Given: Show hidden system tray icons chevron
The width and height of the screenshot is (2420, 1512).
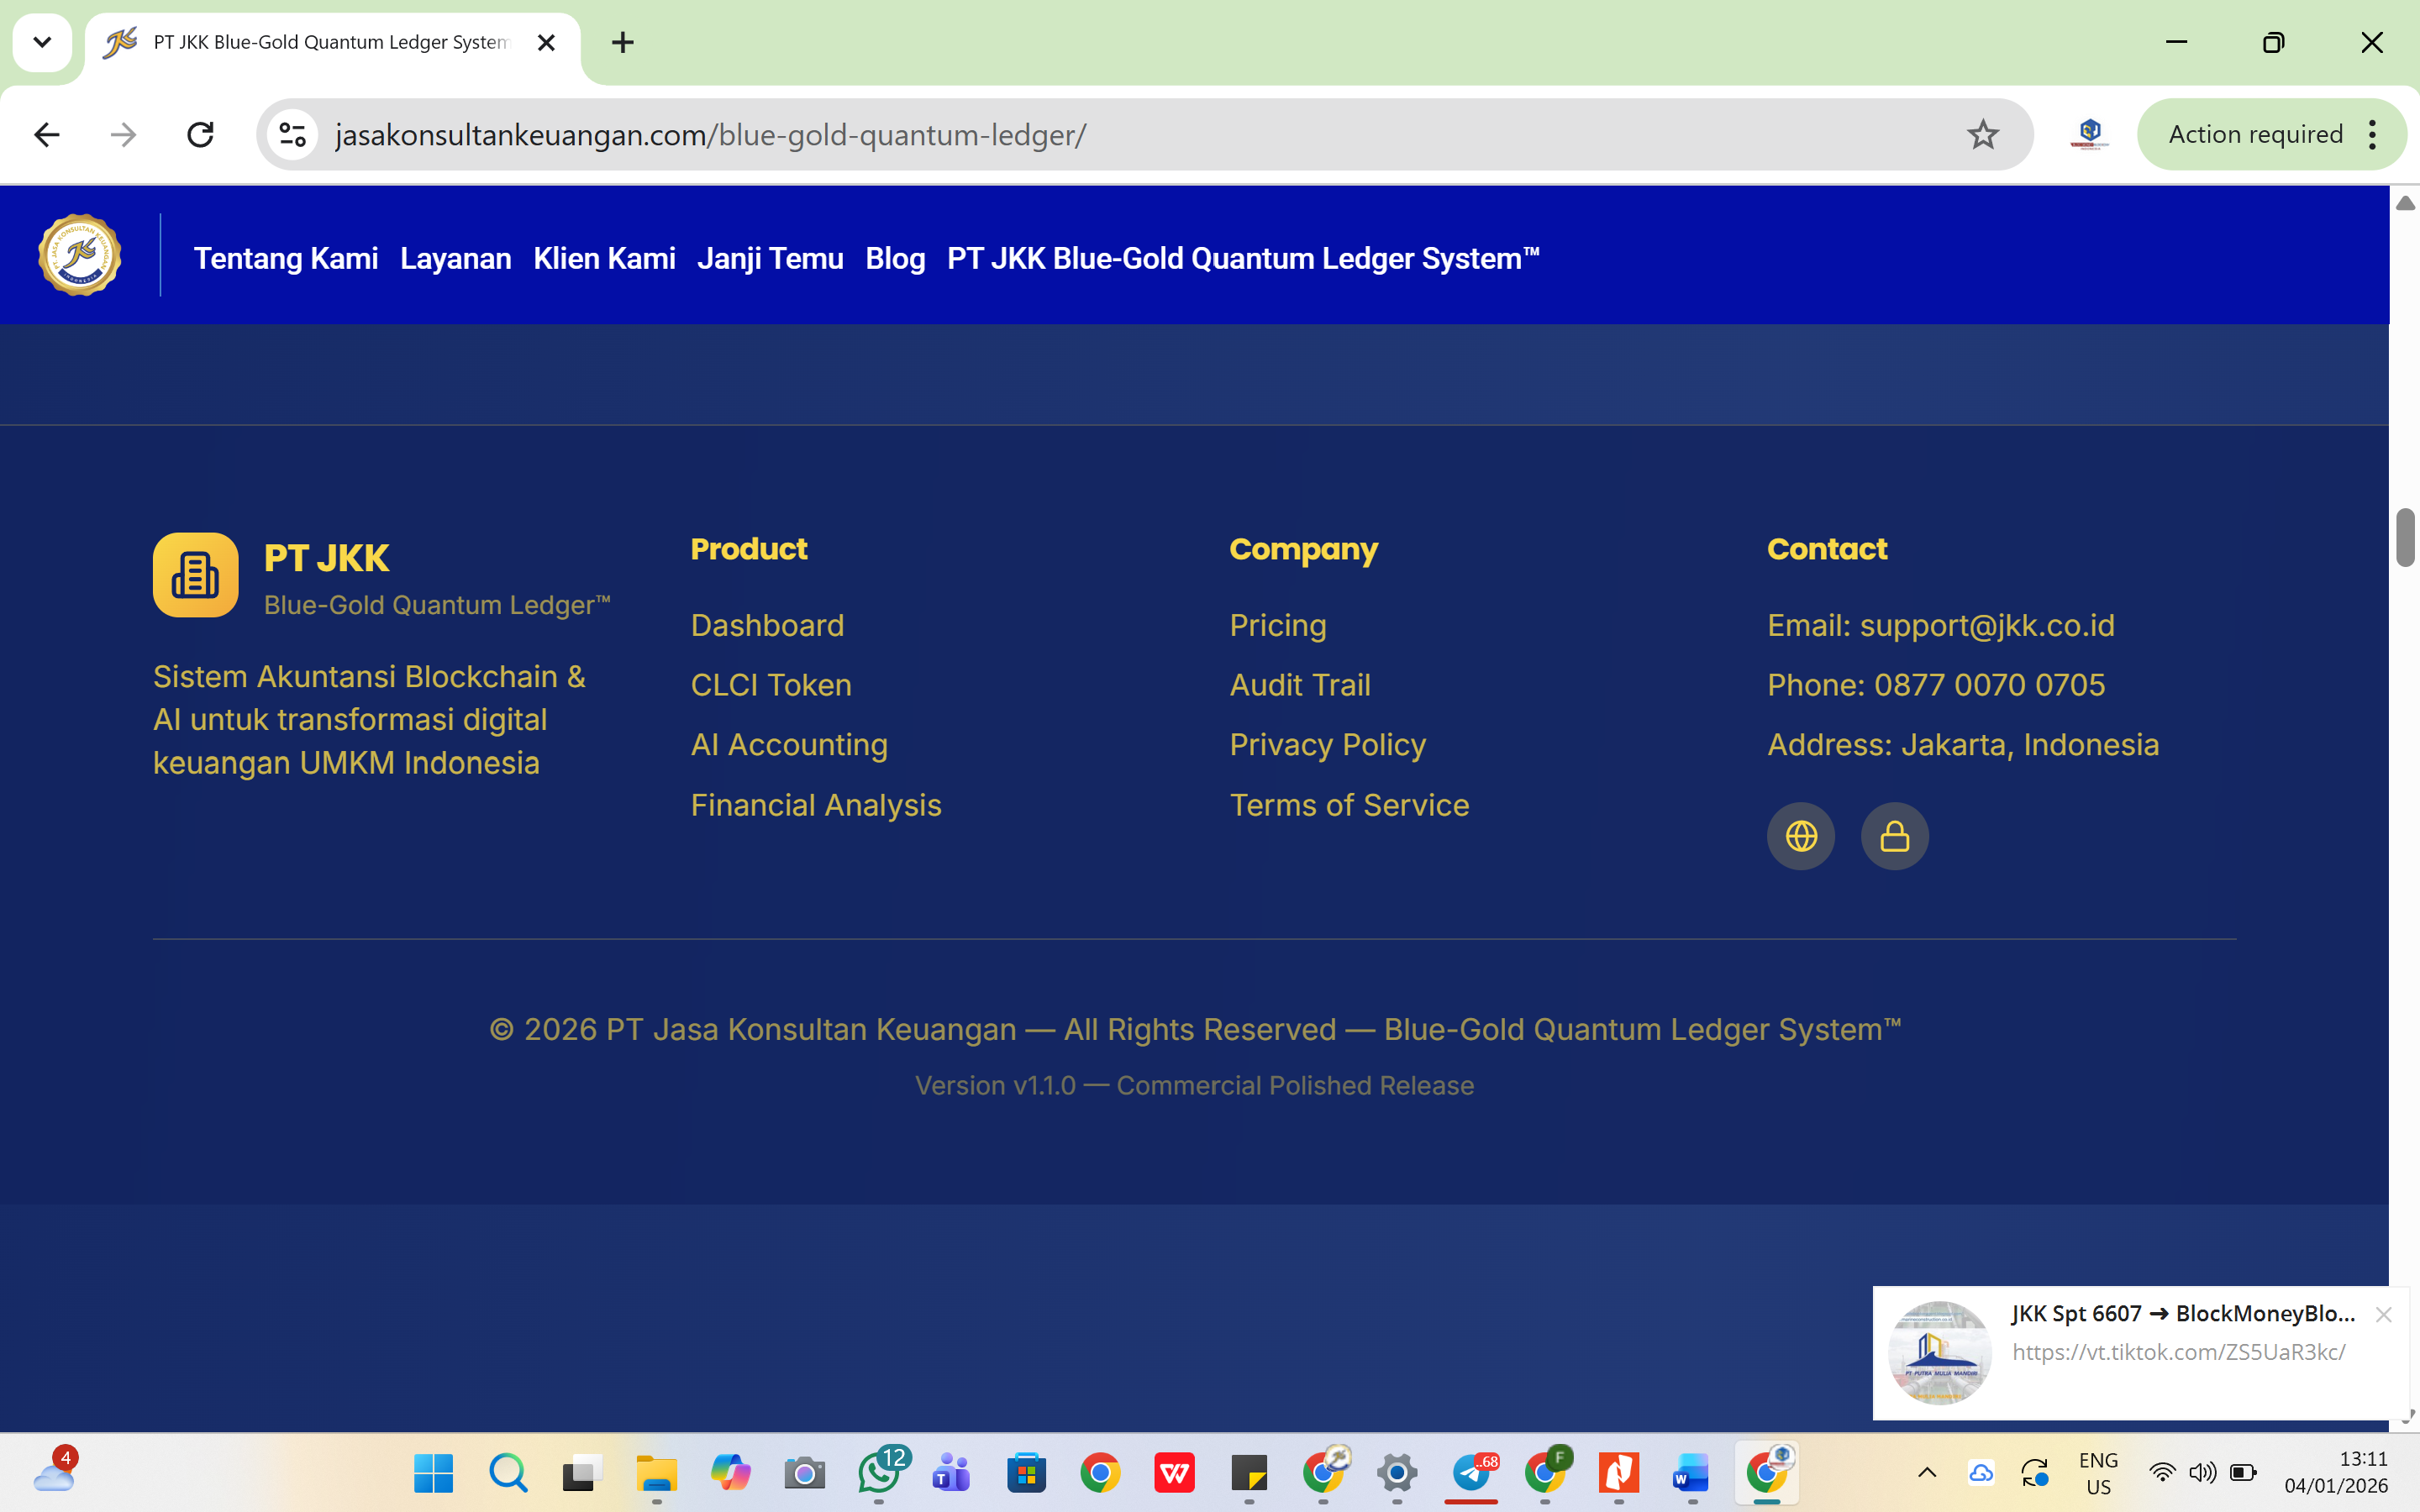Looking at the screenshot, I should coord(1927,1472).
